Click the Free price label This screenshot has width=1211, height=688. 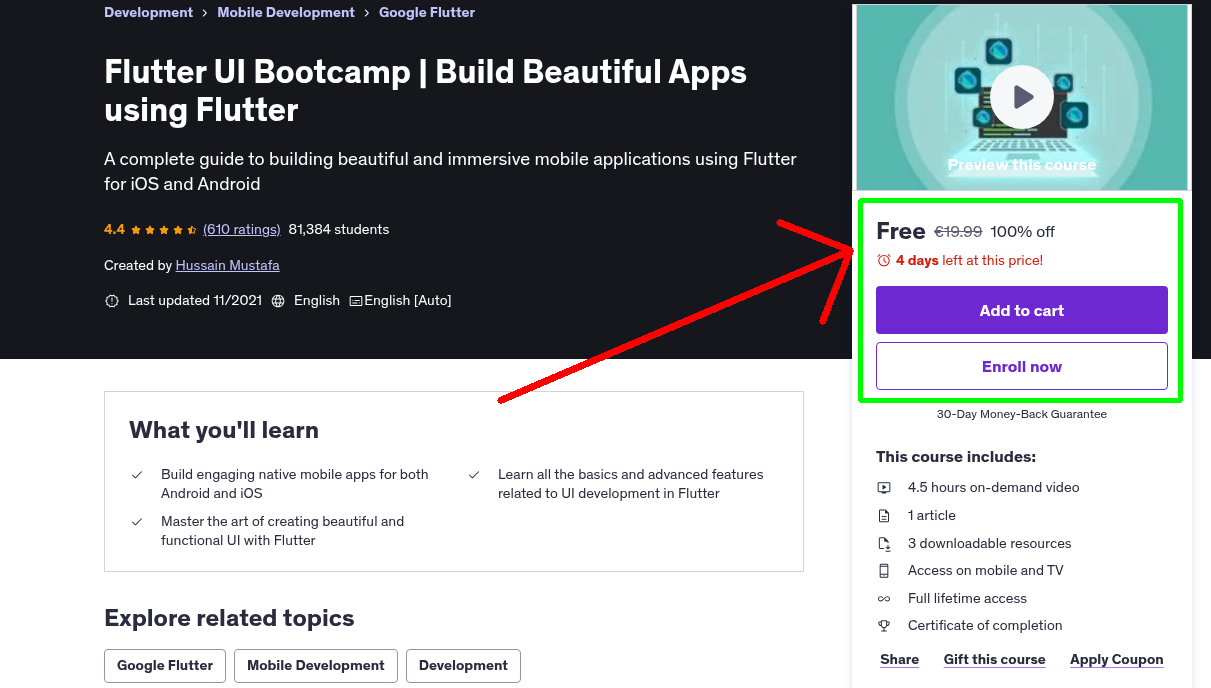[901, 231]
